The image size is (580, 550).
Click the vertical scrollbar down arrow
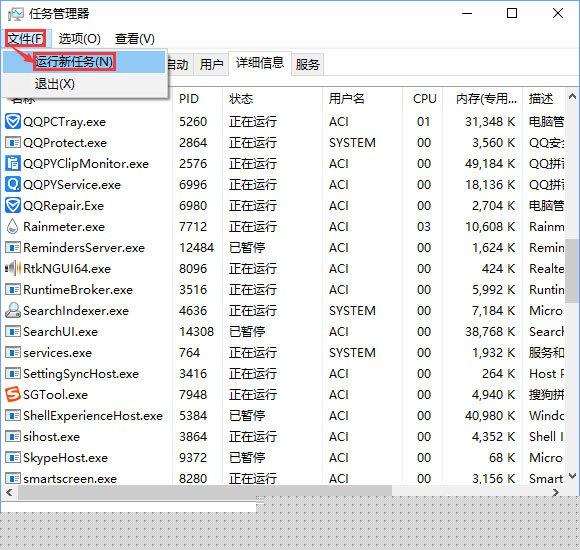click(572, 476)
